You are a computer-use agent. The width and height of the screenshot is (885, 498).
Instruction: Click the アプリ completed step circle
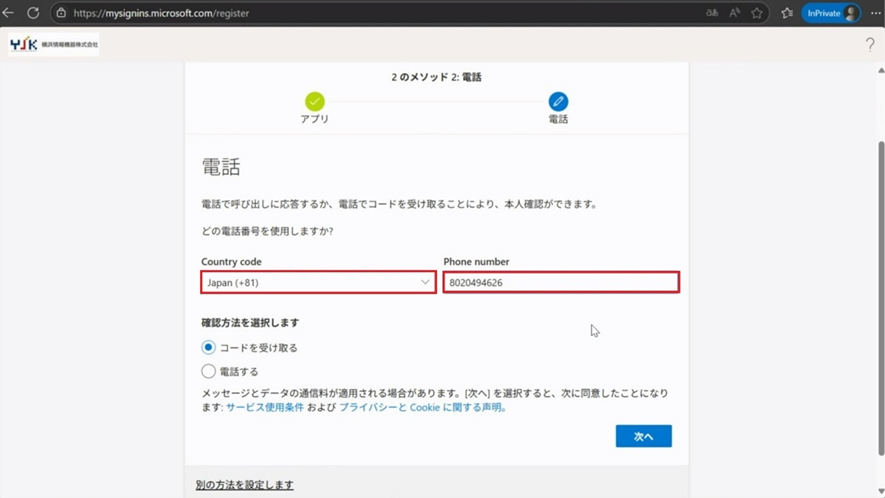(x=315, y=101)
